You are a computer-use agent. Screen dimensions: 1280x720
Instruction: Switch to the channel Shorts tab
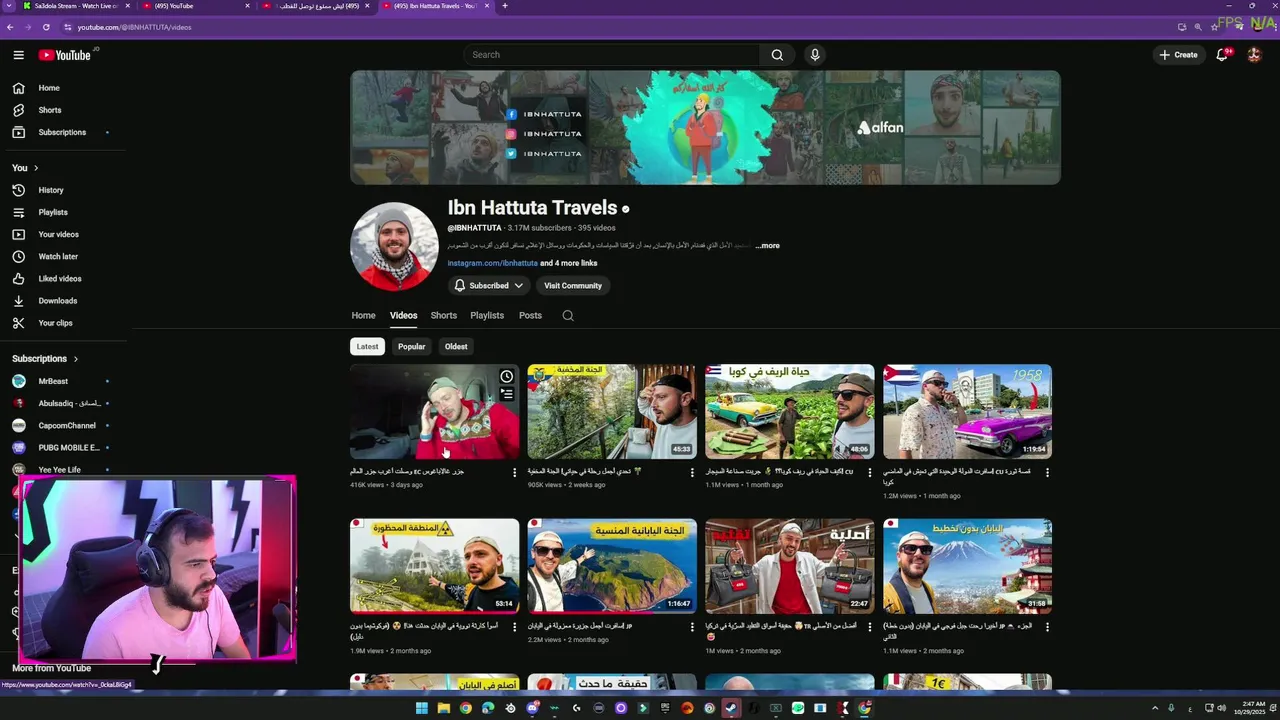tap(443, 315)
